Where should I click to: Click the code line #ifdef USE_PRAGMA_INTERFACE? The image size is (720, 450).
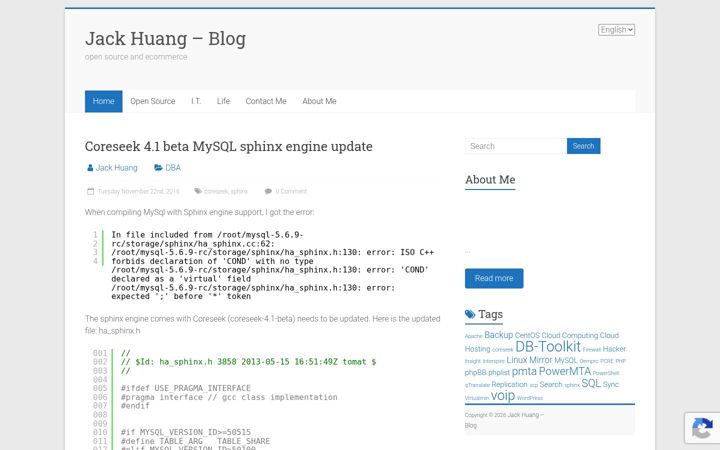[x=186, y=388]
